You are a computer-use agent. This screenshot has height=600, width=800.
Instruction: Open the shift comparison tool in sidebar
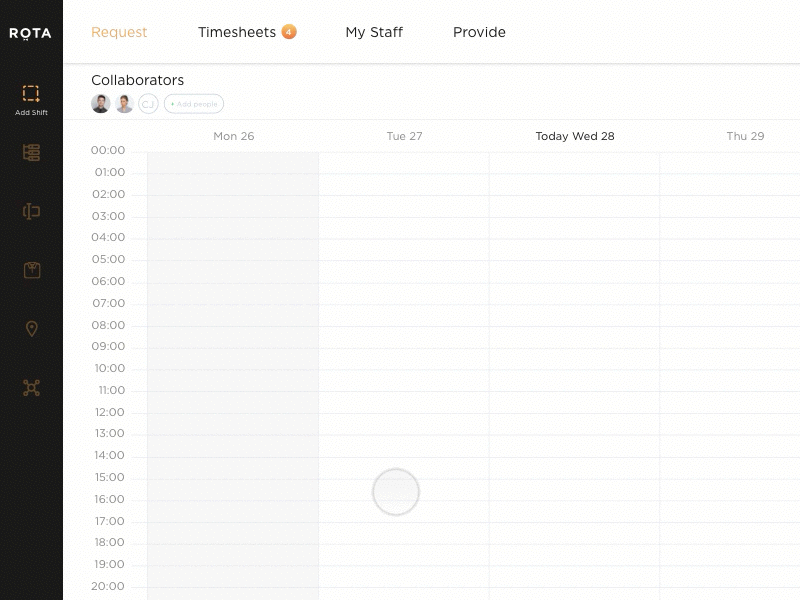click(x=31, y=211)
